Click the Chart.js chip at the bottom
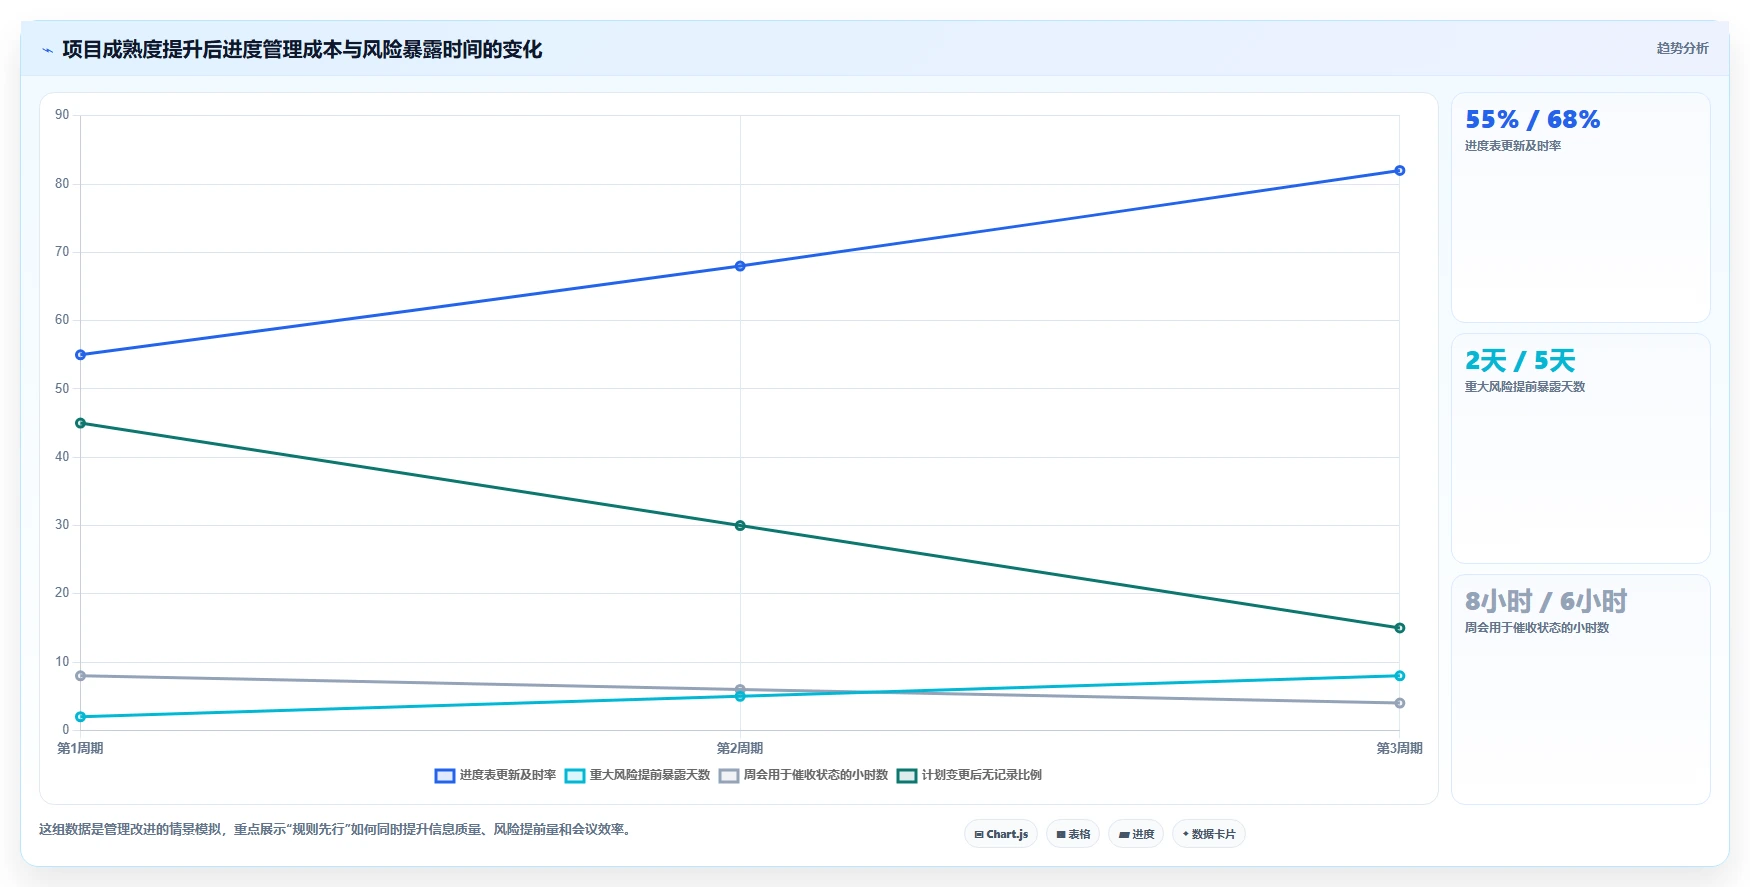Viewport: 1750px width, 887px height. pos(1001,834)
